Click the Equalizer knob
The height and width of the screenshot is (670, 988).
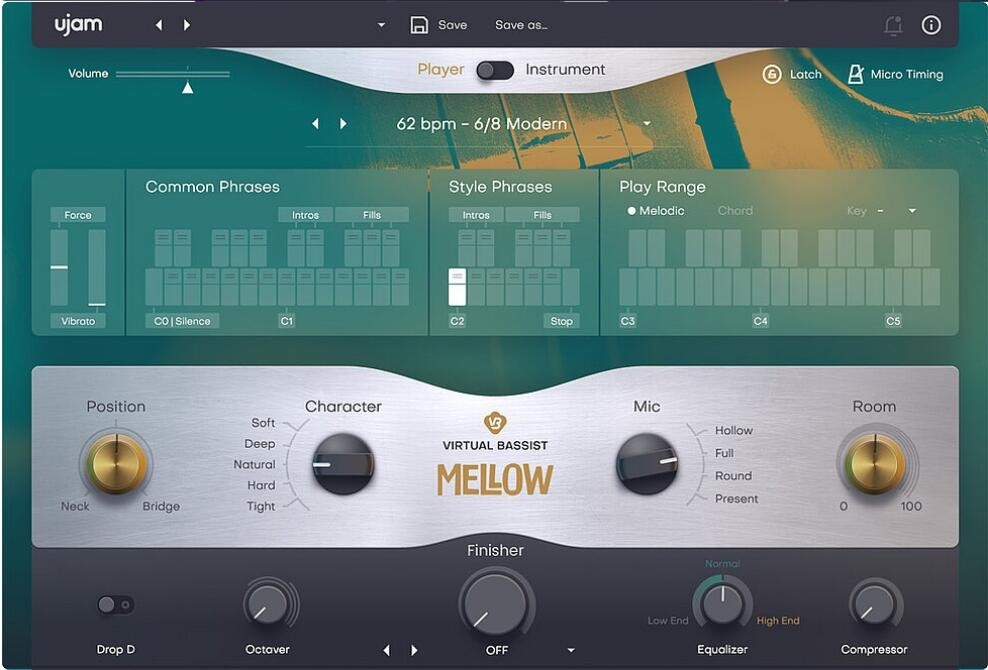coord(722,604)
